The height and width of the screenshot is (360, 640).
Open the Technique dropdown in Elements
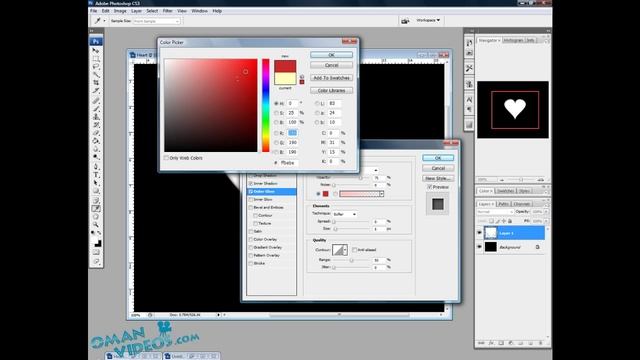pyautogui.click(x=345, y=214)
